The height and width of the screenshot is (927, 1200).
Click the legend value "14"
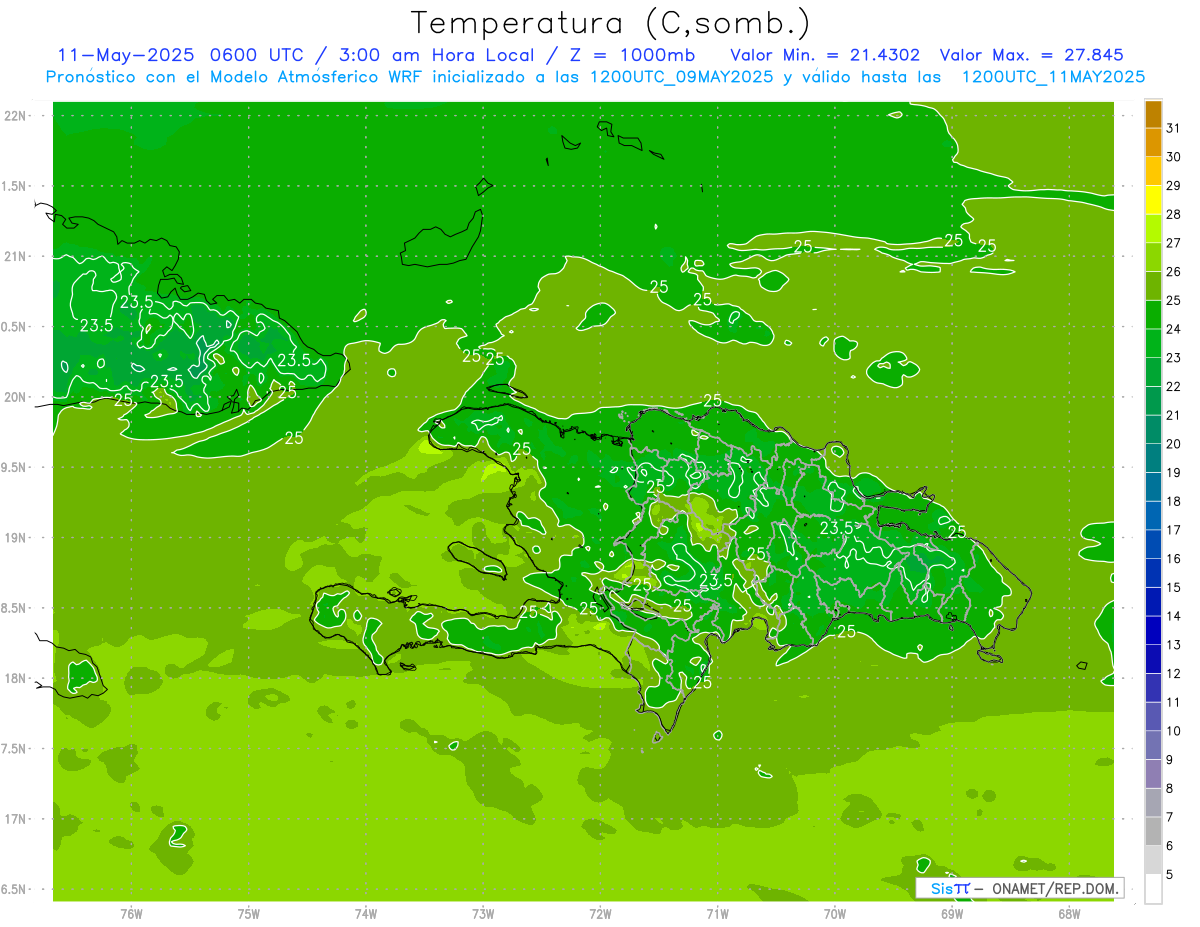click(x=1173, y=617)
